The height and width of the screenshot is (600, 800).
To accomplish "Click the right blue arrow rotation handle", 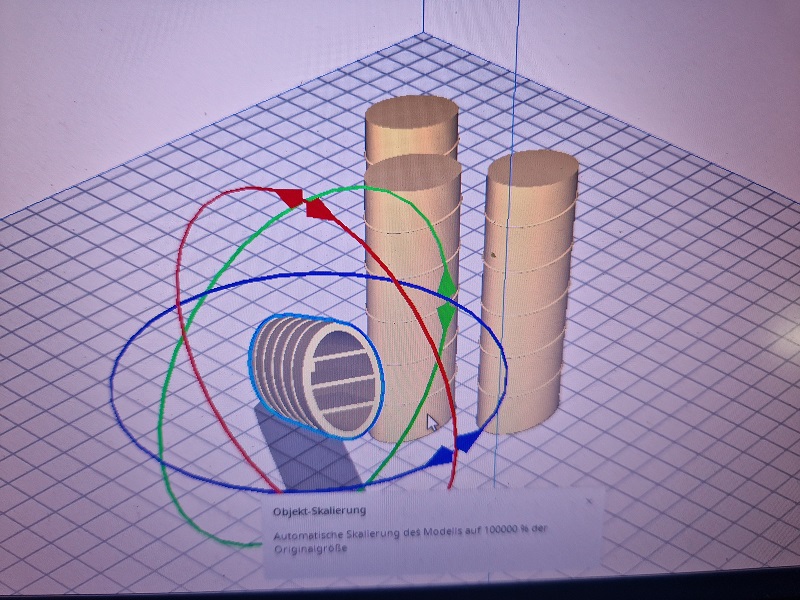I will point(468,442).
